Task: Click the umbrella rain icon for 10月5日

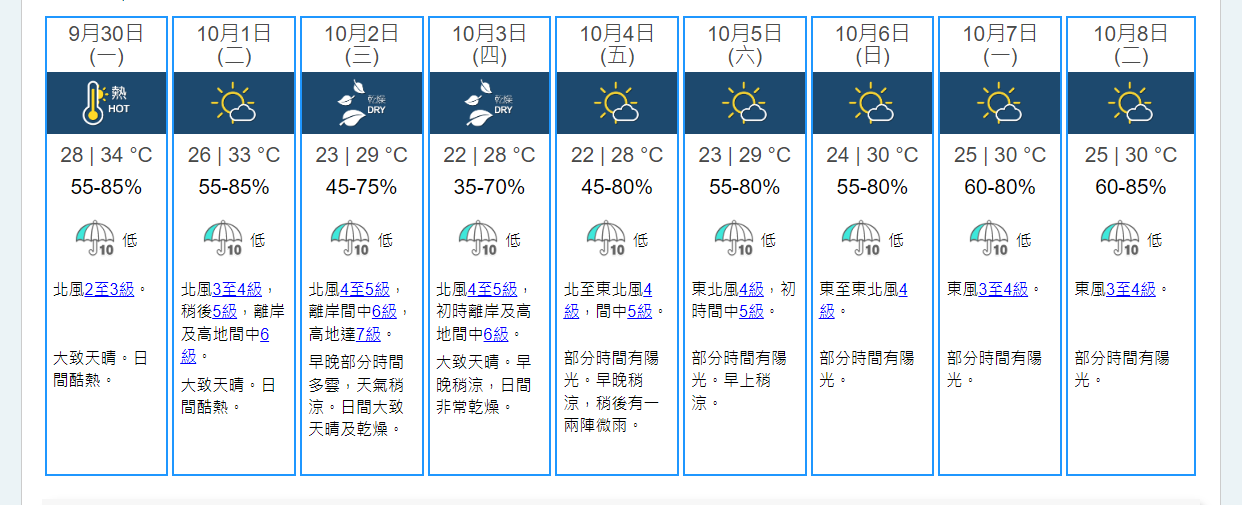Action: pyautogui.click(x=734, y=239)
